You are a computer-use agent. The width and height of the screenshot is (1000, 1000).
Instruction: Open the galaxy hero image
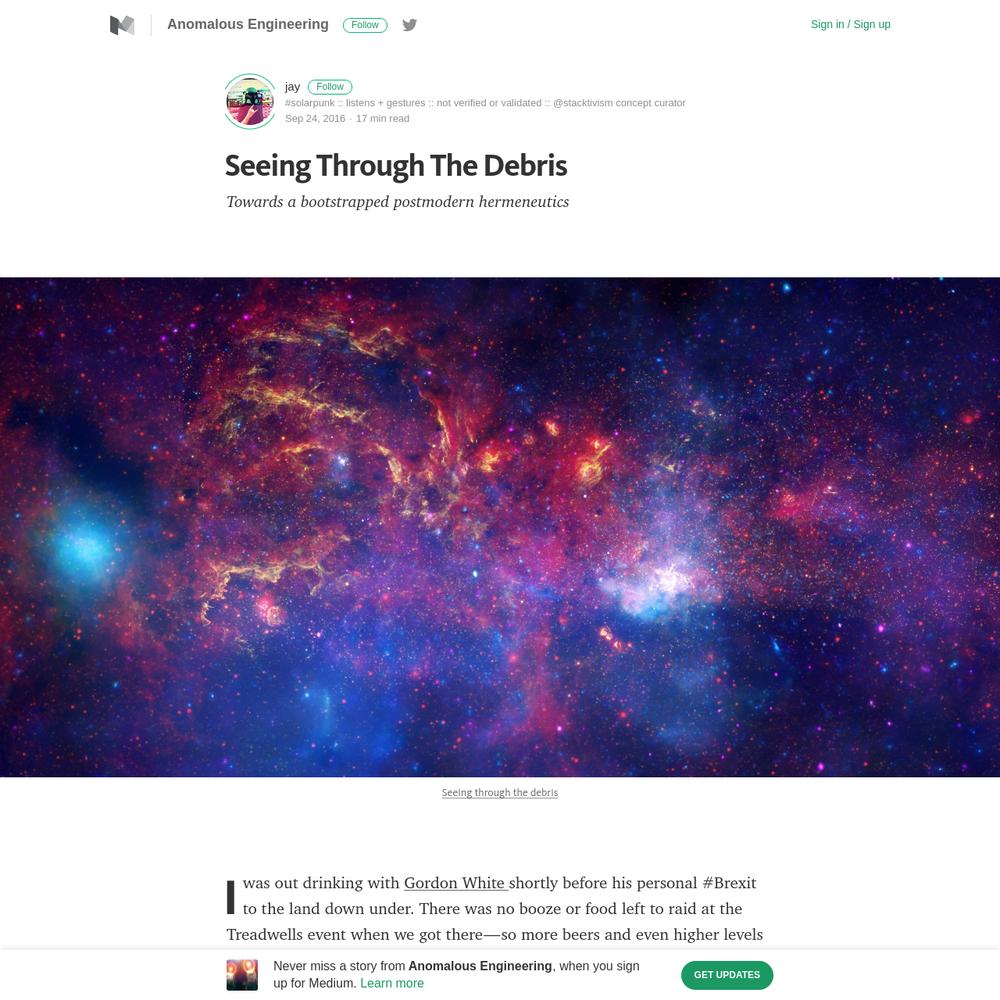click(x=500, y=527)
